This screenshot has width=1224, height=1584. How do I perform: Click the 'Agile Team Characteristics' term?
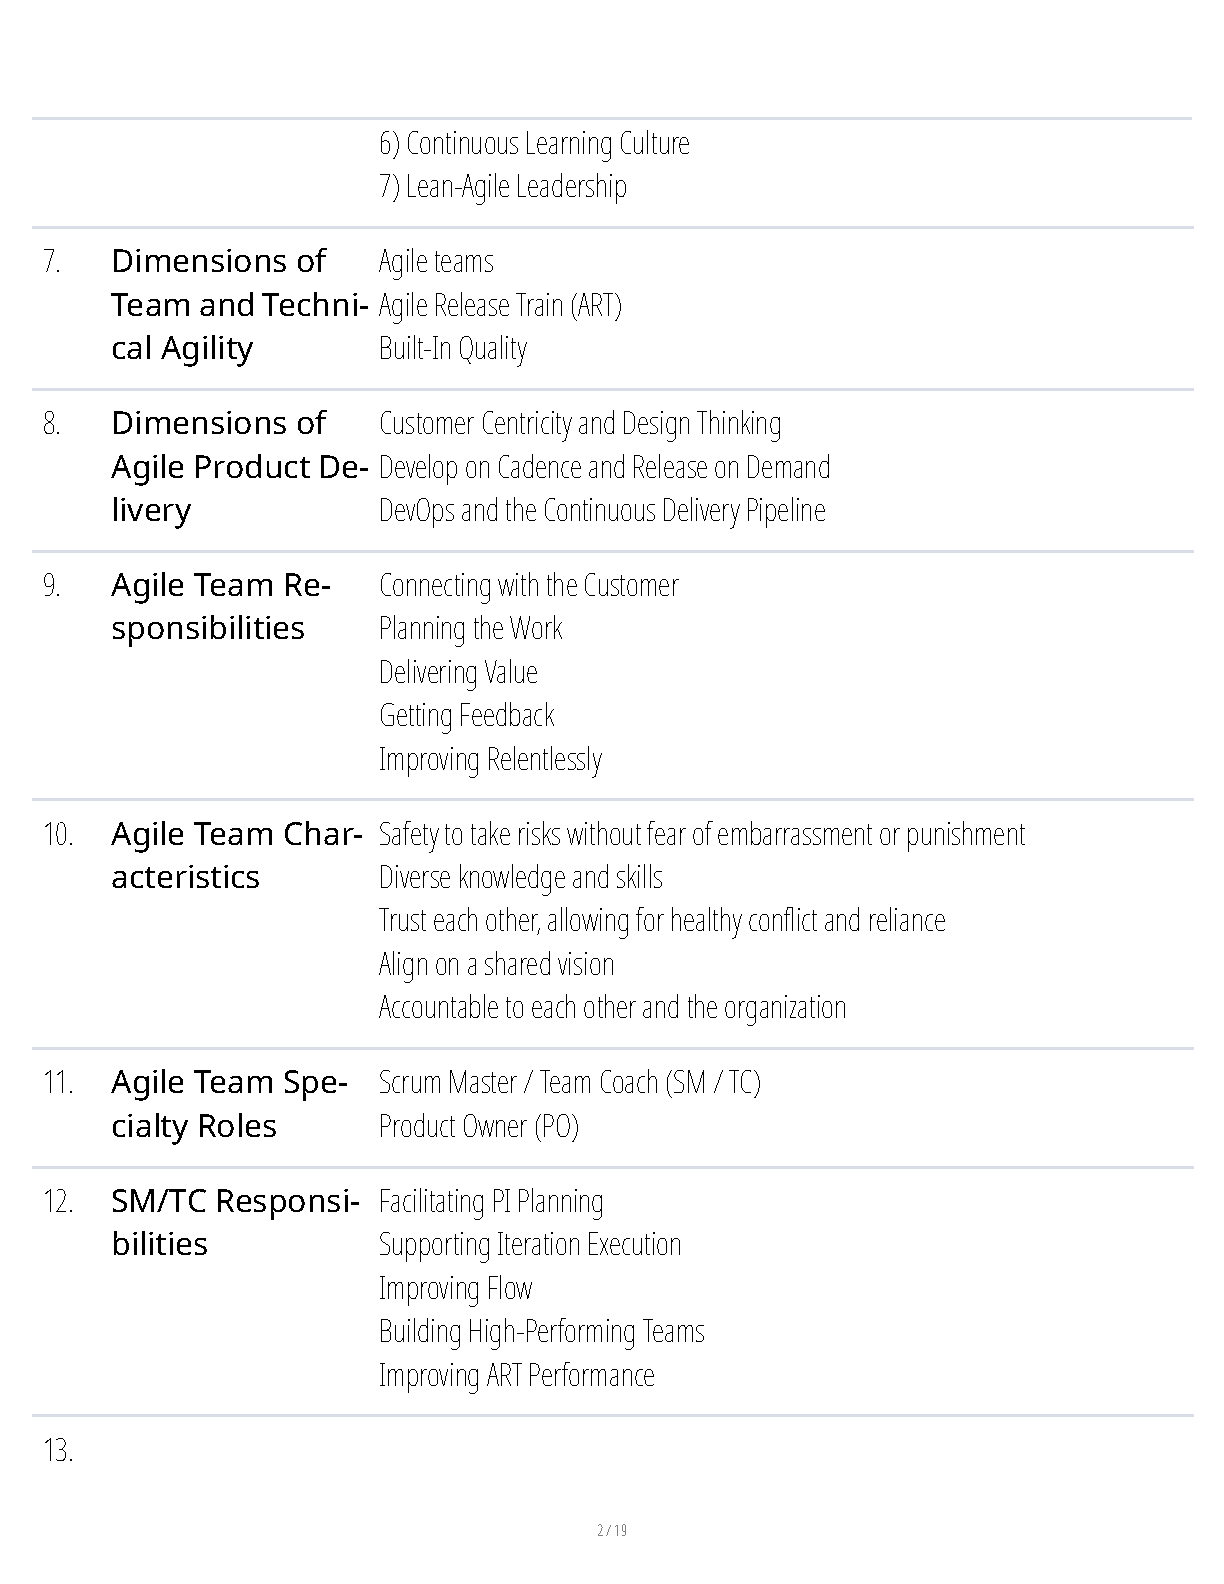[x=236, y=855]
